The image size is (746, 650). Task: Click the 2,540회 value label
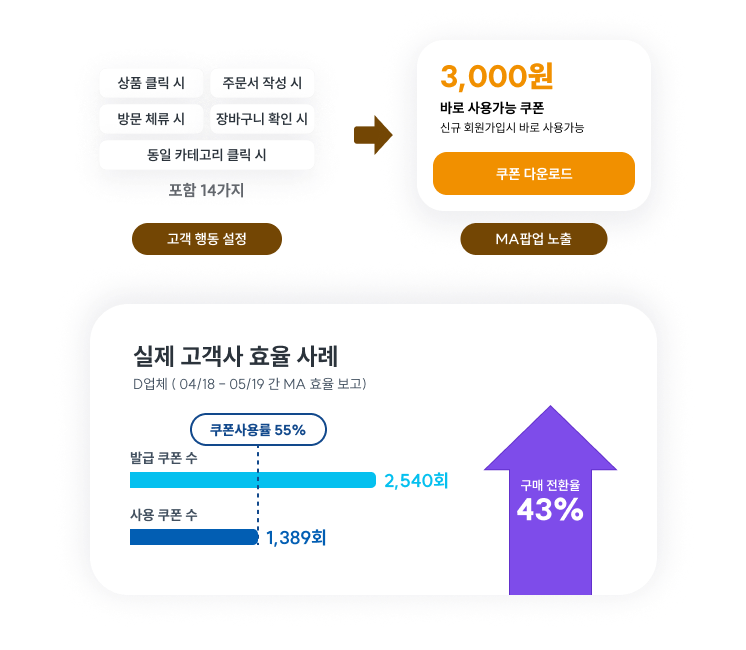tap(416, 481)
